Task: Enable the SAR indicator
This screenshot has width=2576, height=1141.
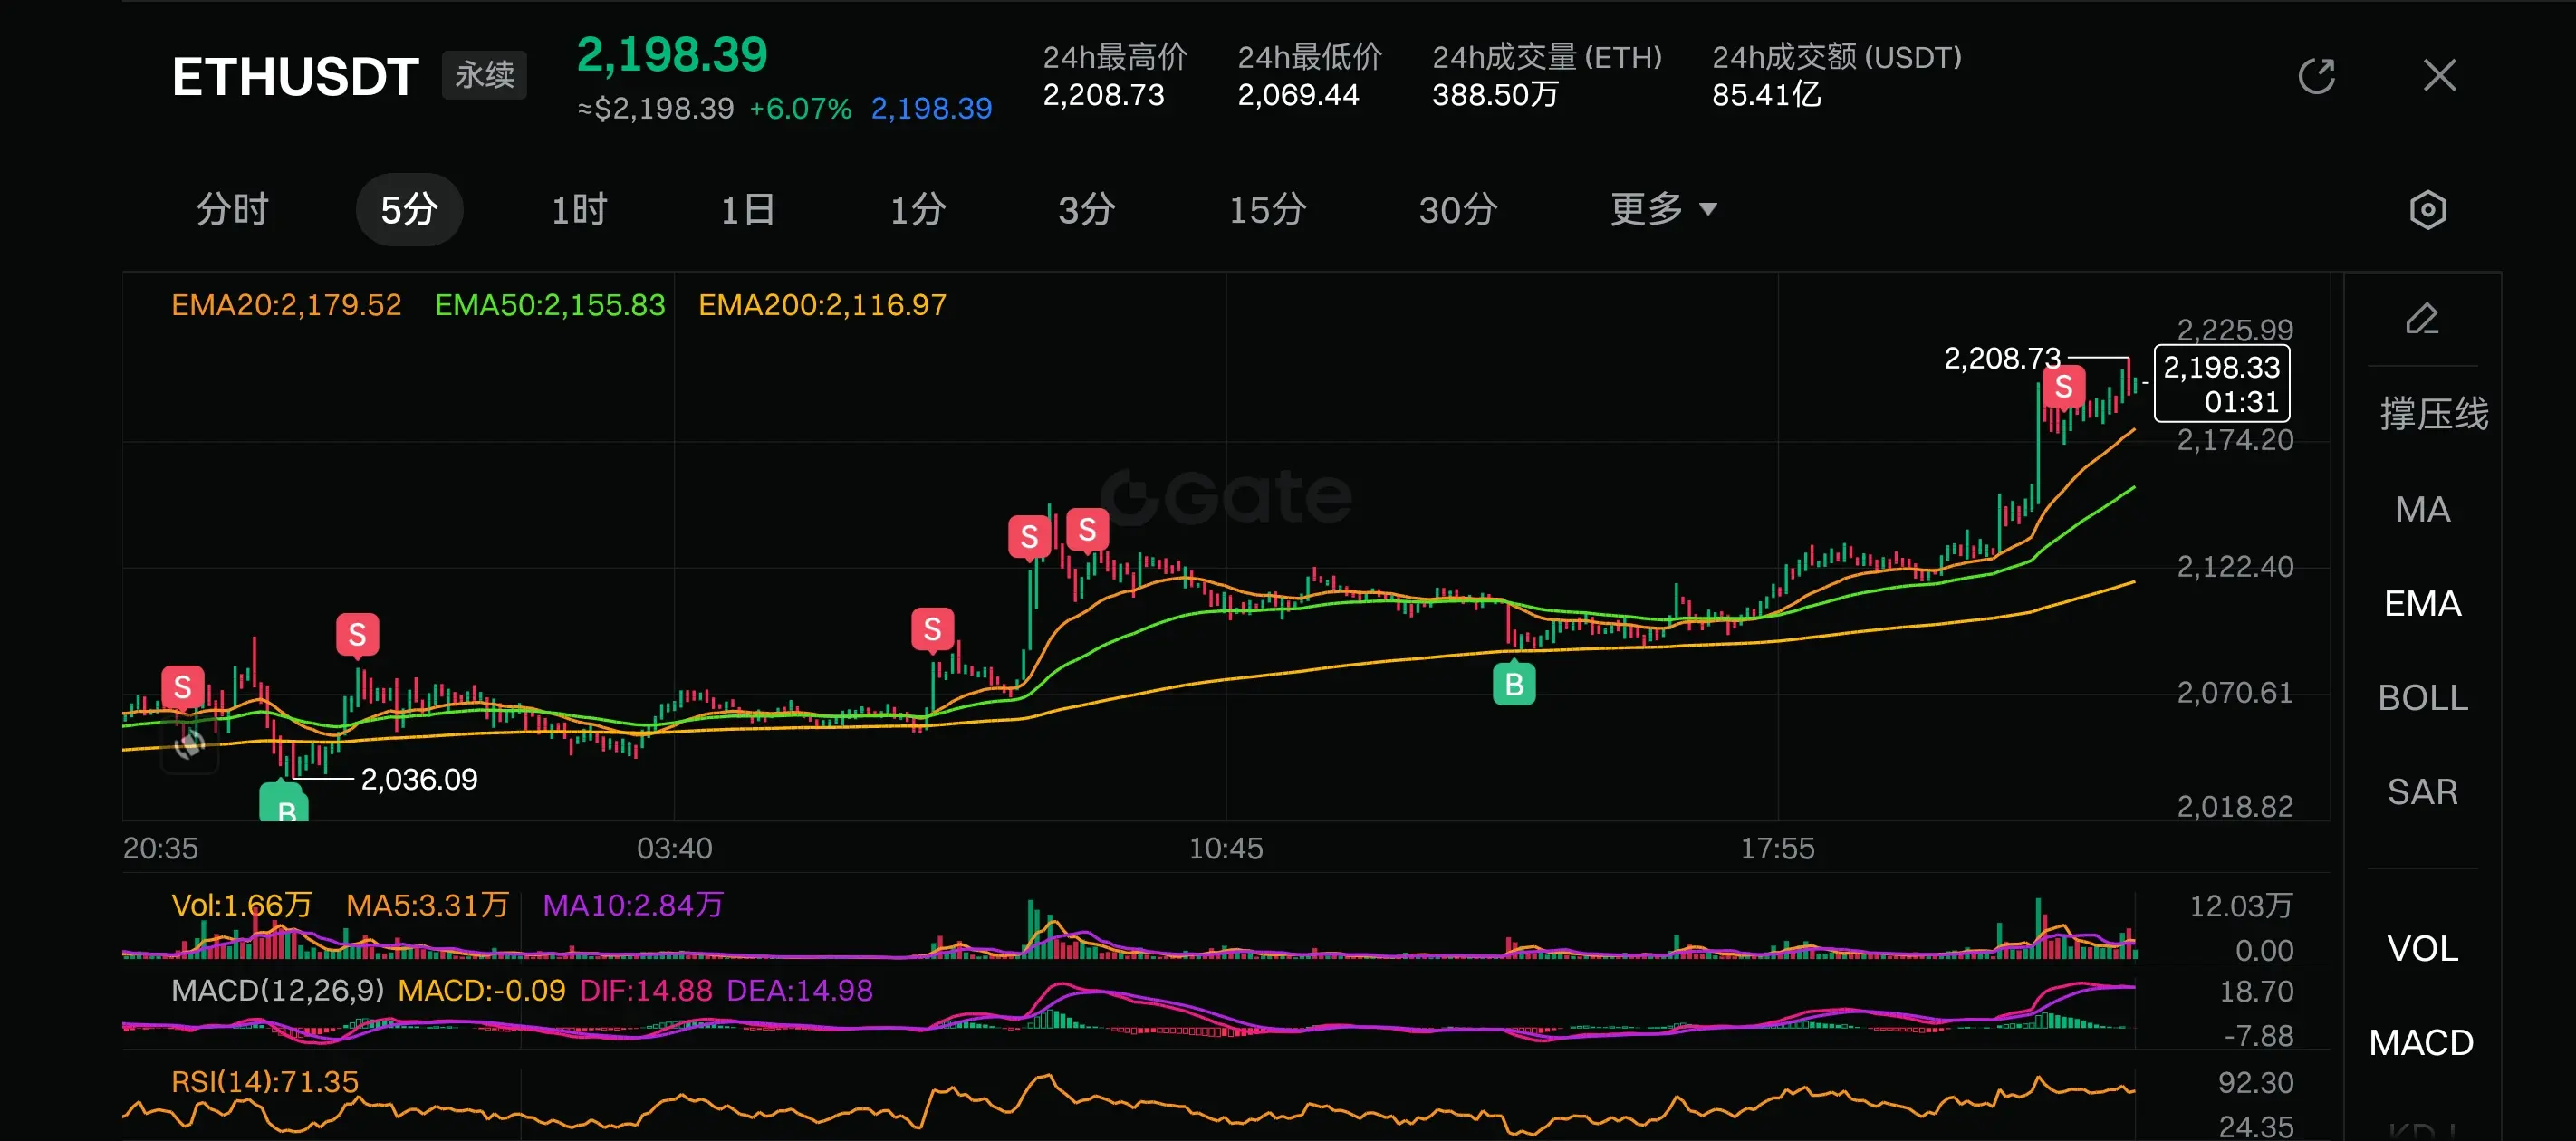Action: click(x=2422, y=792)
